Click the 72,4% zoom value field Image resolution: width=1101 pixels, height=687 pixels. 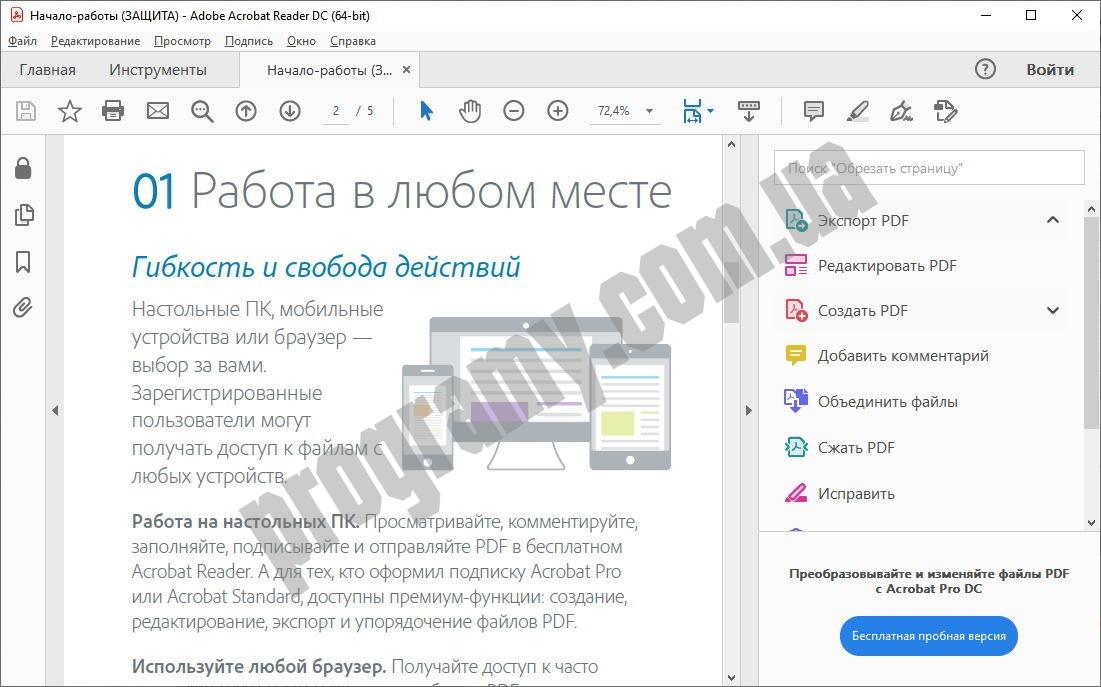(614, 111)
